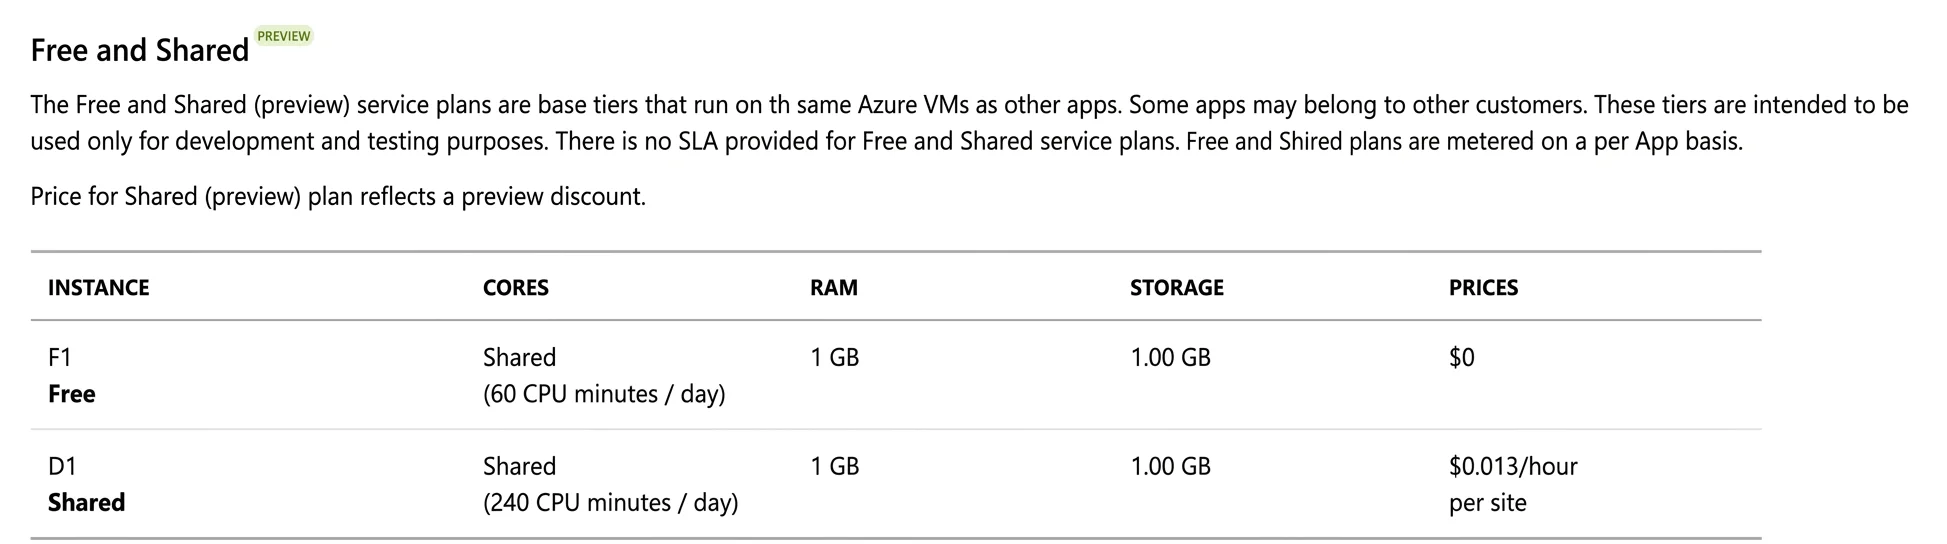The image size is (1947, 544).
Task: Click the 60 CPU minutes / day text
Action: 604,394
